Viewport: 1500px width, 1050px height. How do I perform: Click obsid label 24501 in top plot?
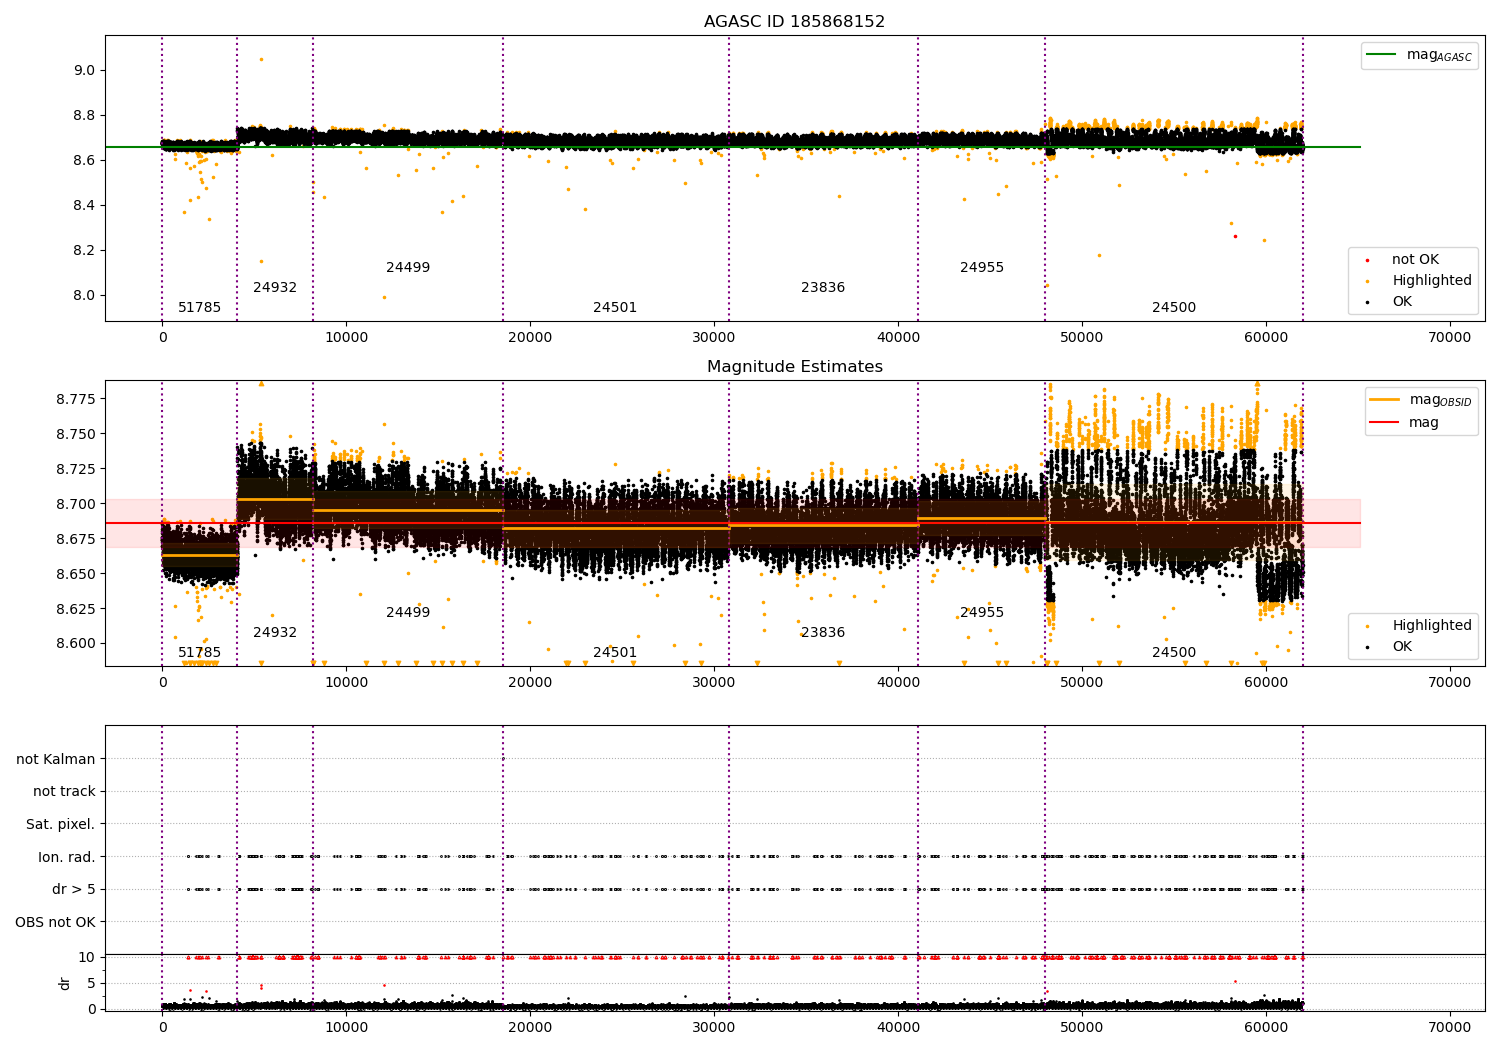click(x=615, y=308)
